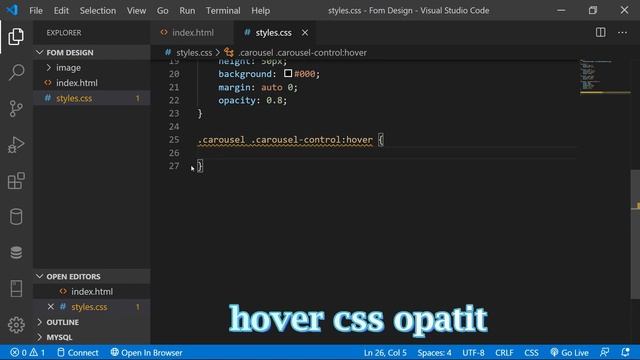This screenshot has width=640, height=360.
Task: Expand the image folder
Action: 92,67
